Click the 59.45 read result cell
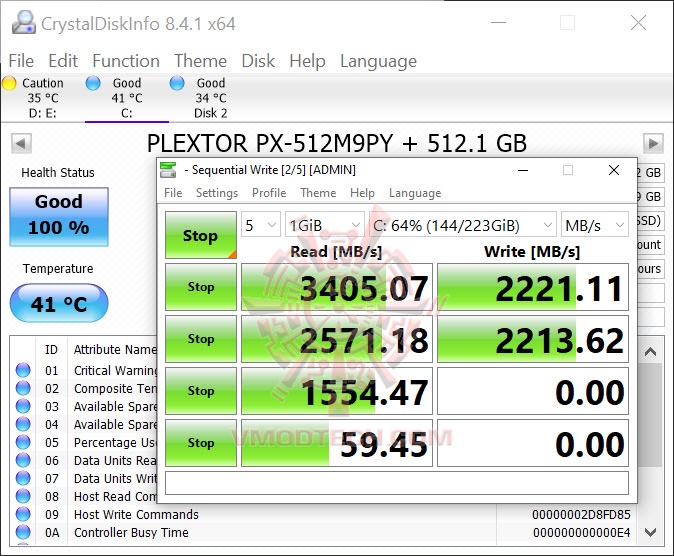674x556 pixels. tap(337, 443)
